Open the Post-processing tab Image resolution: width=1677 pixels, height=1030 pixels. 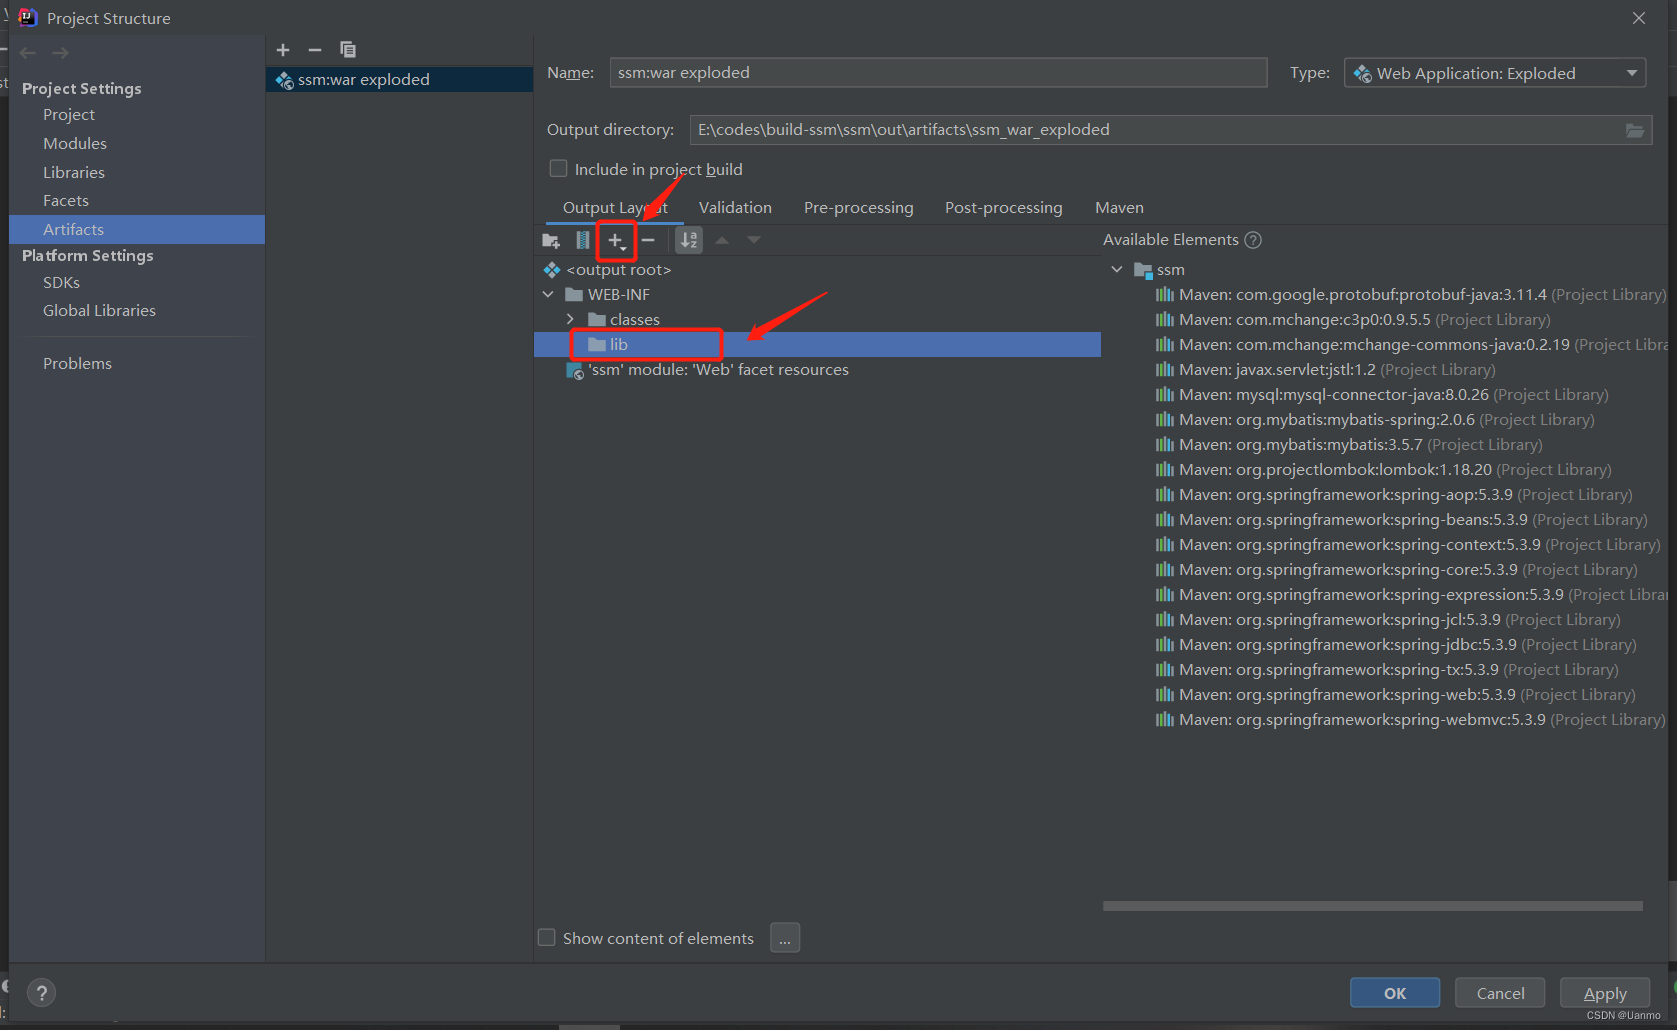point(1004,208)
